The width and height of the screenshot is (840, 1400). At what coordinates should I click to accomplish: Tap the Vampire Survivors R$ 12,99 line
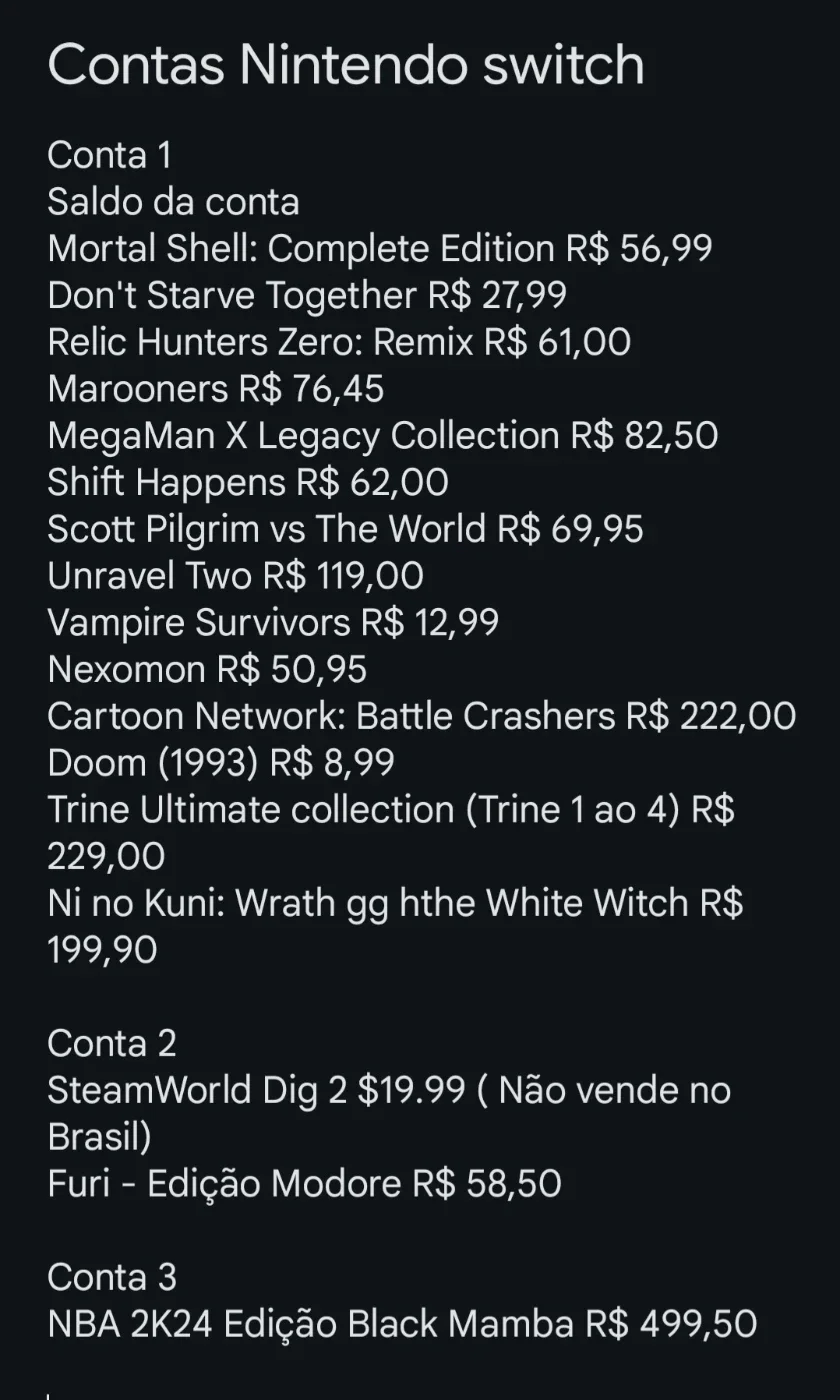pos(273,623)
